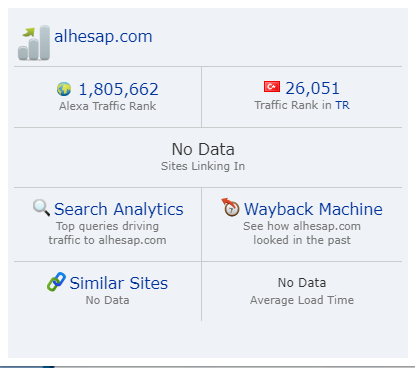Click the 'Traffic Rank in' label text
The image size is (415, 368).
coord(293,105)
